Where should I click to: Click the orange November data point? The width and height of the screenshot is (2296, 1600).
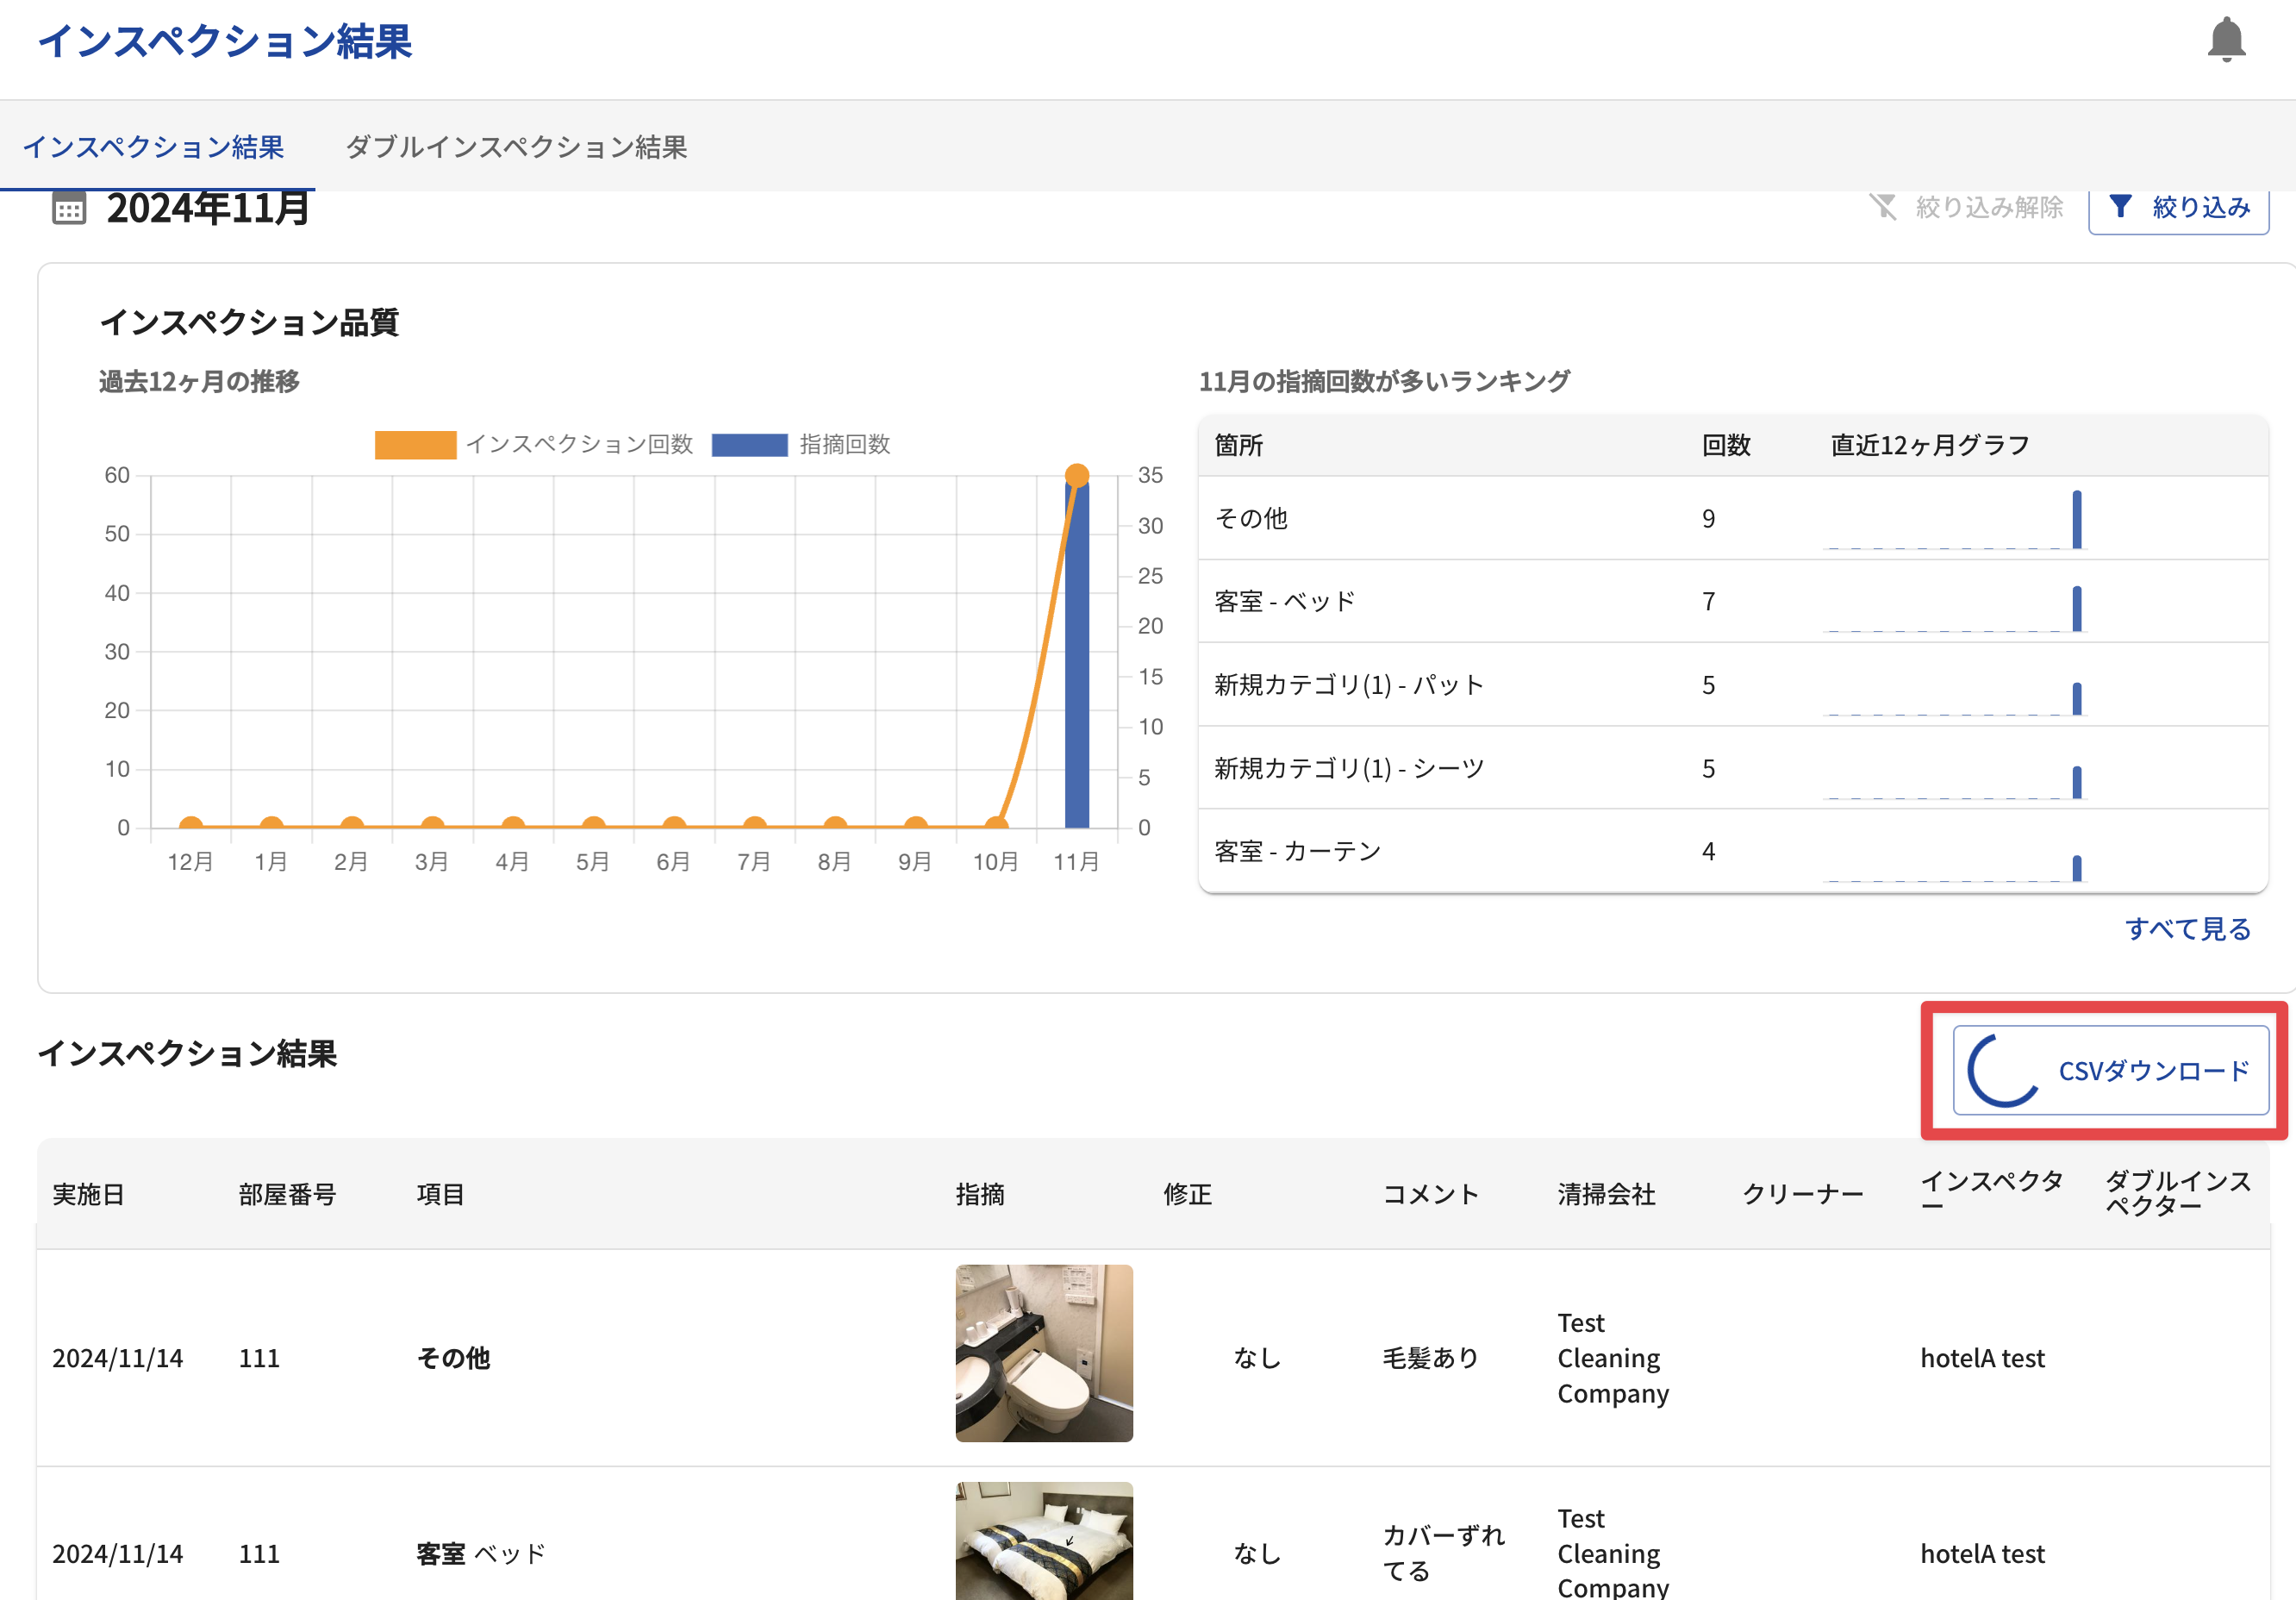coord(1077,475)
